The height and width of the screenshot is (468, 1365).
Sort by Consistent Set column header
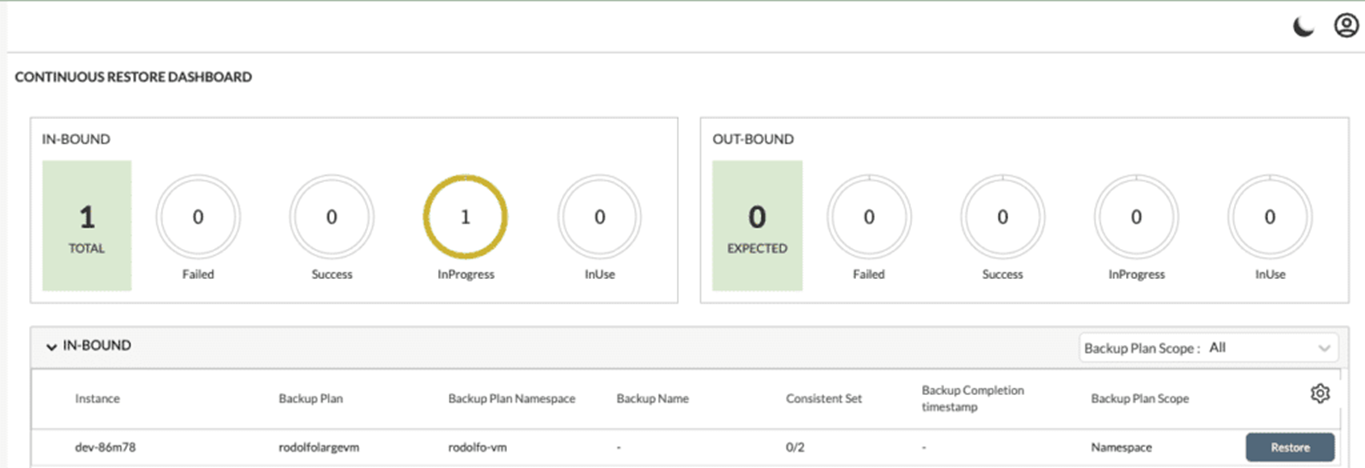pyautogui.click(x=824, y=399)
